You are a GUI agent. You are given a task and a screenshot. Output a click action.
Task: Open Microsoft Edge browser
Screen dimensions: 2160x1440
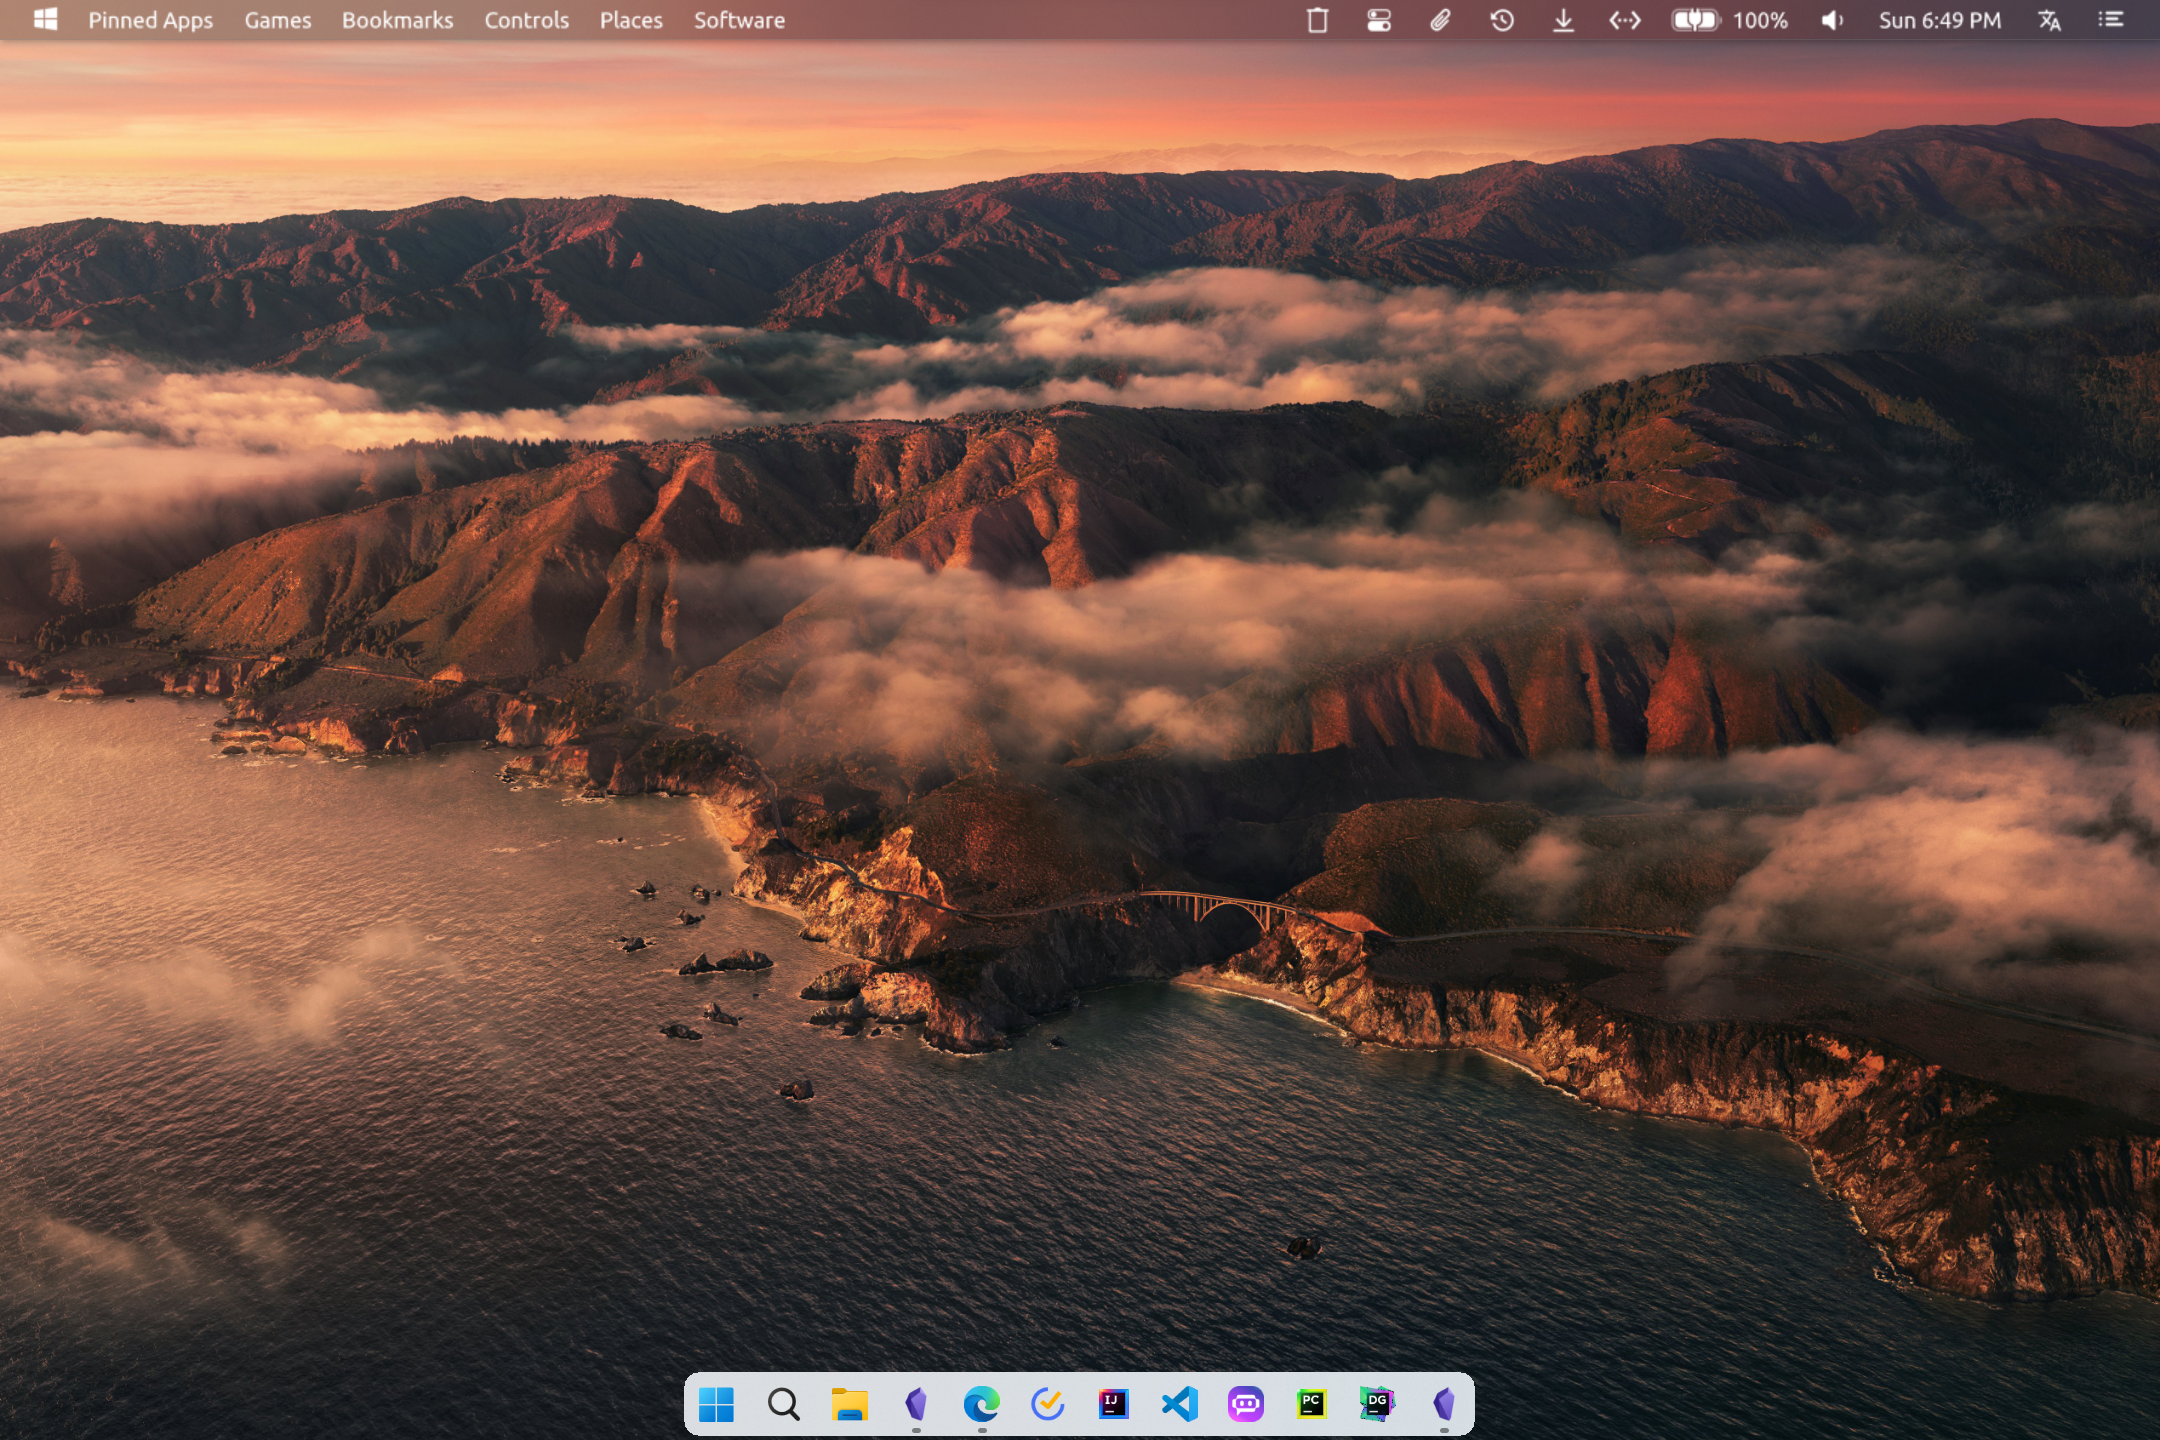(x=980, y=1401)
